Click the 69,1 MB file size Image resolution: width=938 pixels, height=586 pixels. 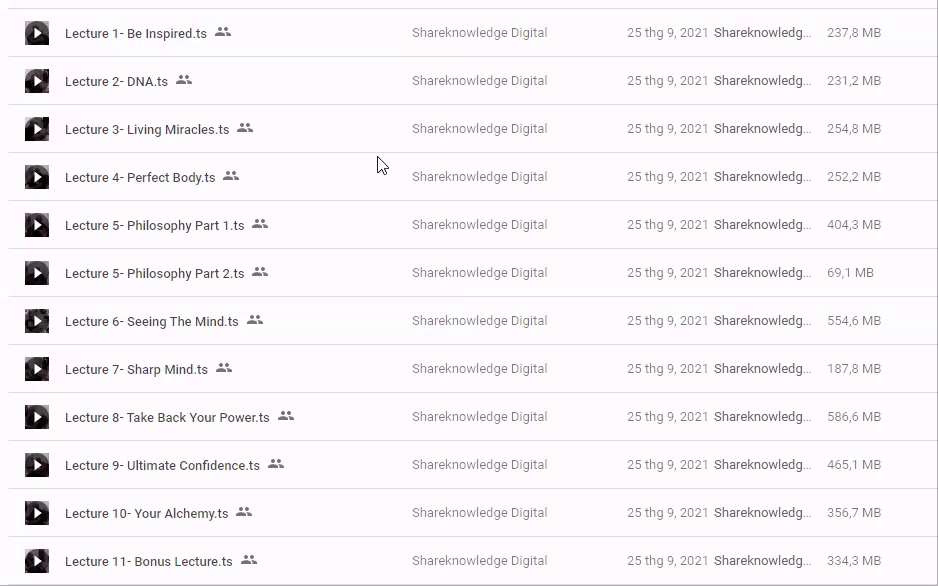[x=850, y=273]
